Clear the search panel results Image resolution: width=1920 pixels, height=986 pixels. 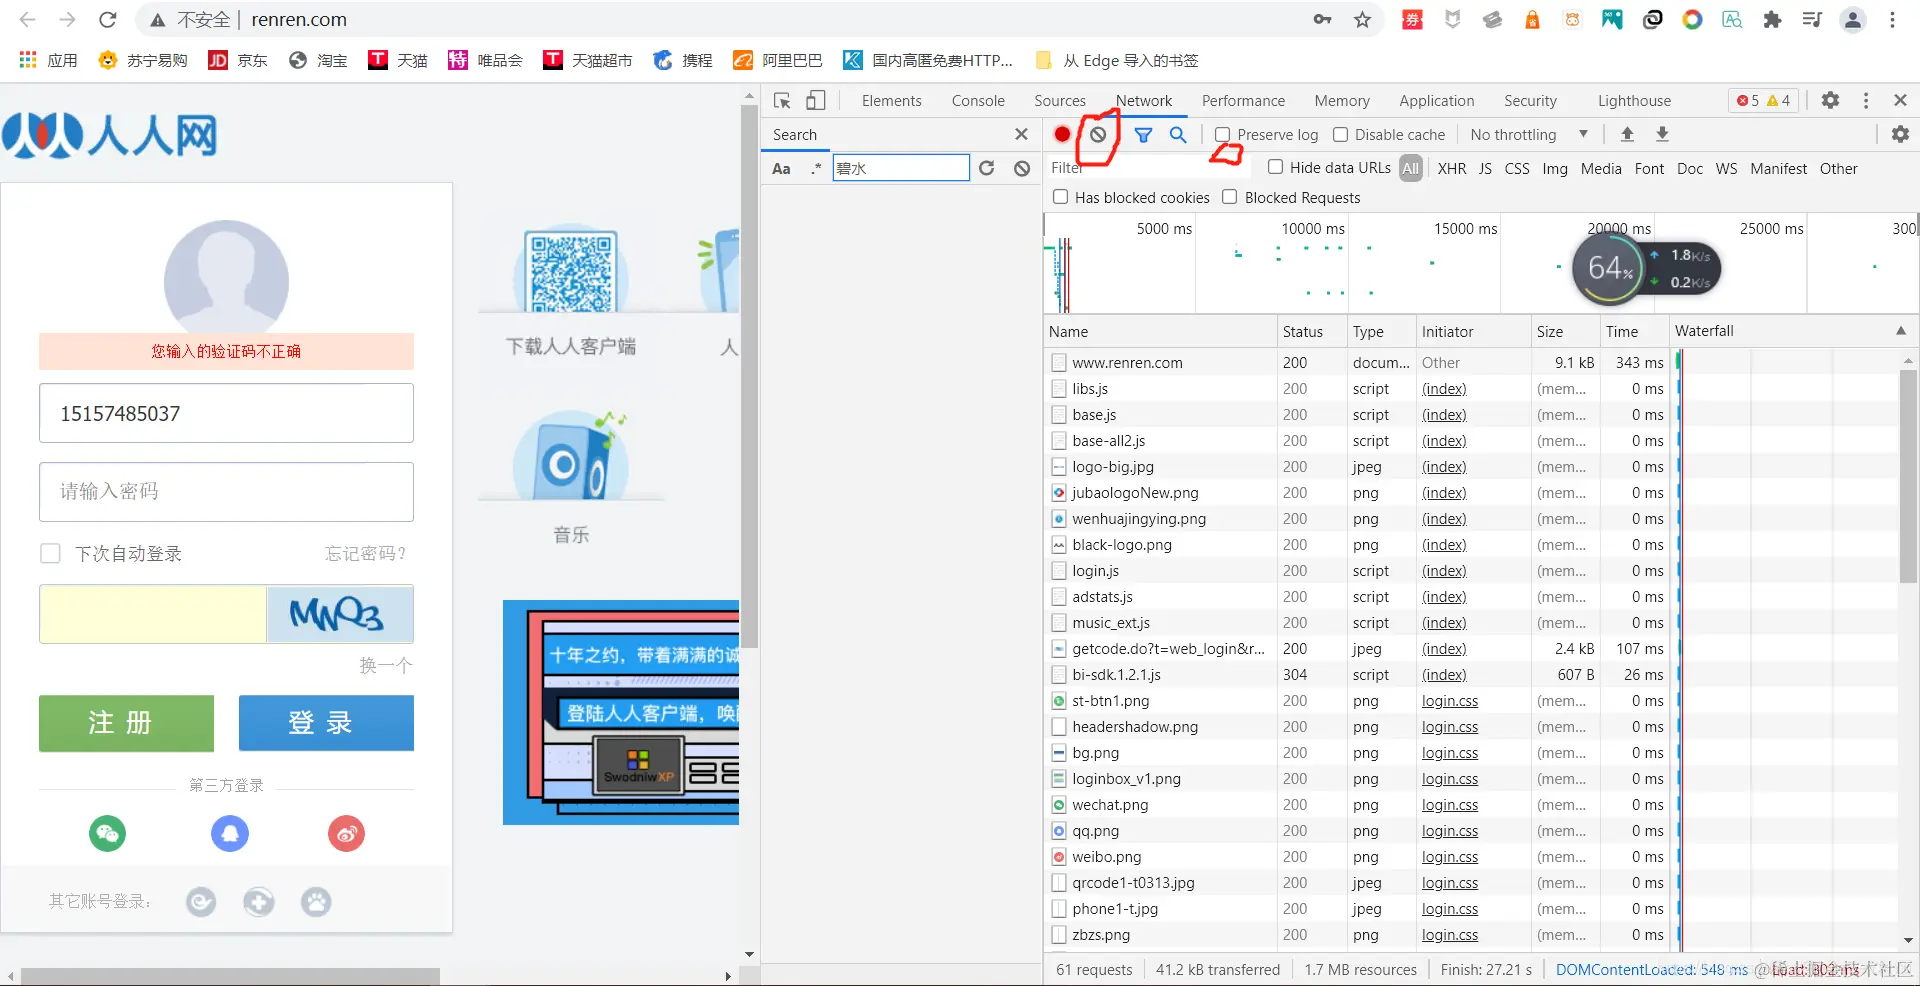(x=1022, y=168)
